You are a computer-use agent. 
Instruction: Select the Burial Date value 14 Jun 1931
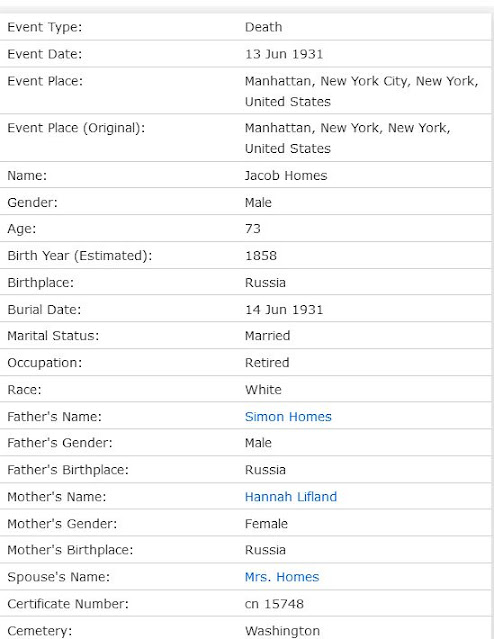[x=284, y=310]
